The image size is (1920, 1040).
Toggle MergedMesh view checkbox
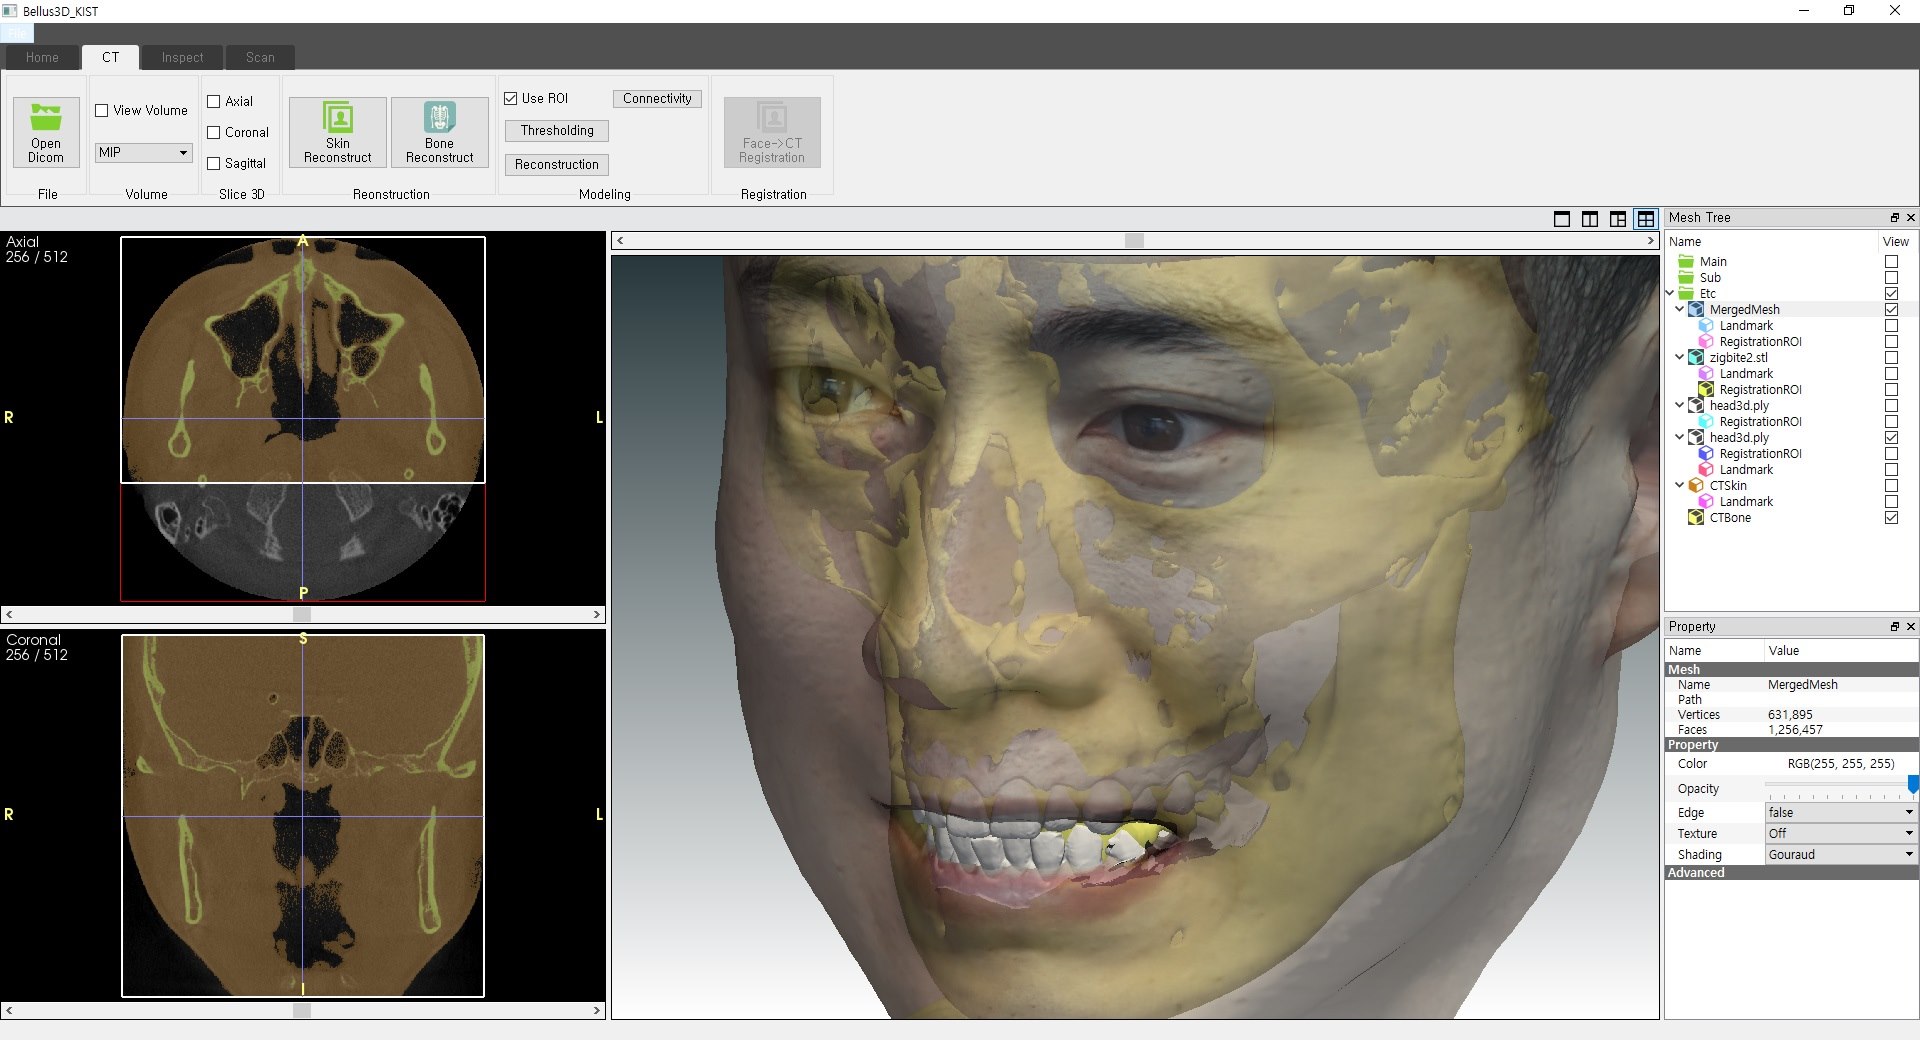(x=1891, y=310)
